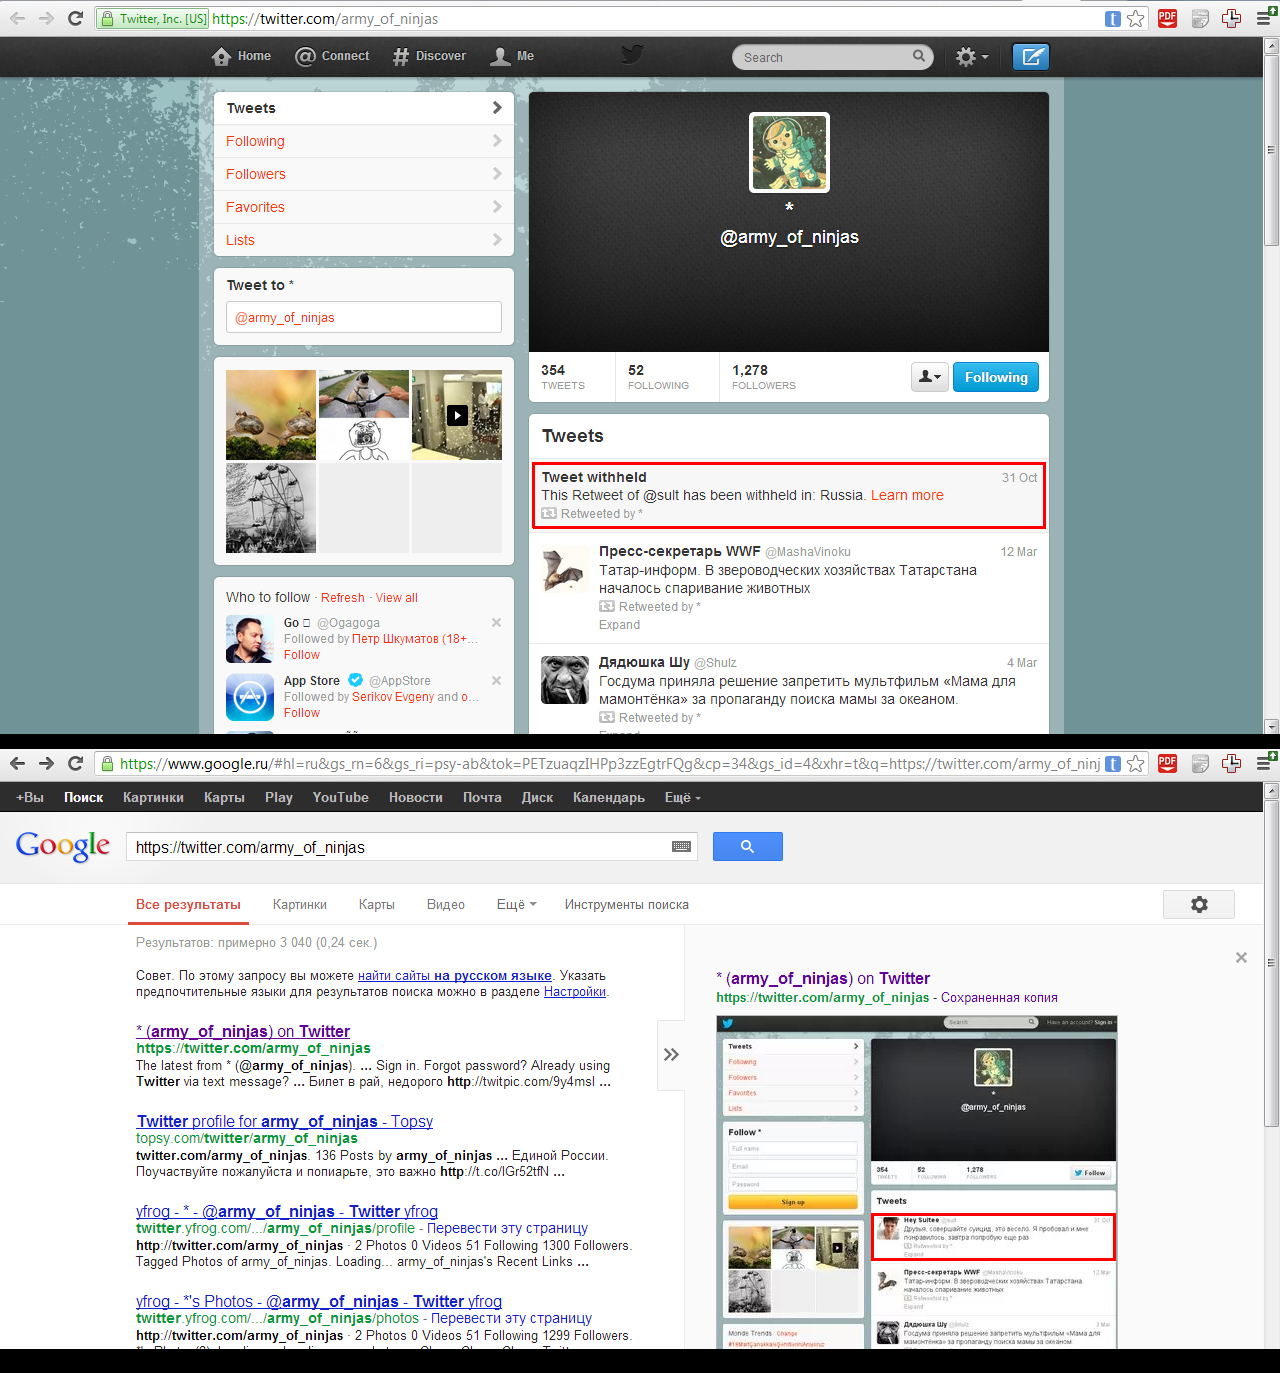Click Learn more on the withheld tweet

pos(907,495)
